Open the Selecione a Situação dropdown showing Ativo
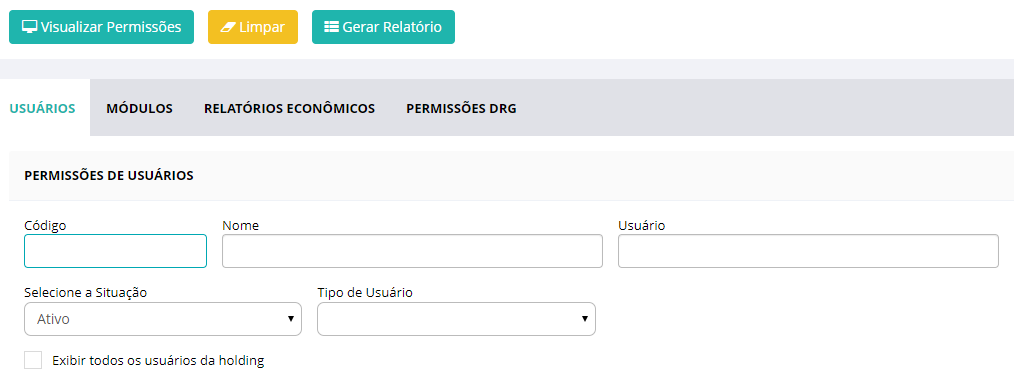This screenshot has width=1014, height=391. [163, 319]
